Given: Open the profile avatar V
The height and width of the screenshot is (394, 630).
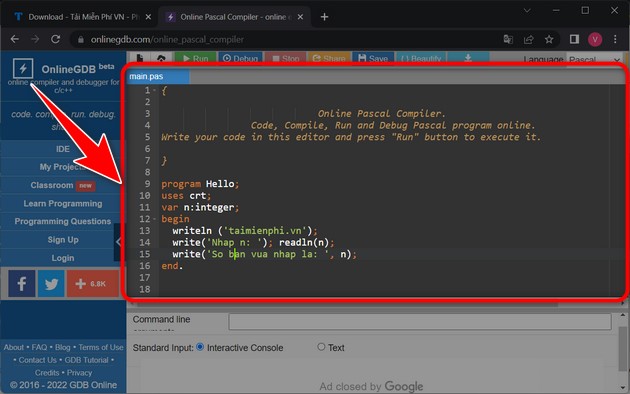Looking at the screenshot, I should (595, 39).
